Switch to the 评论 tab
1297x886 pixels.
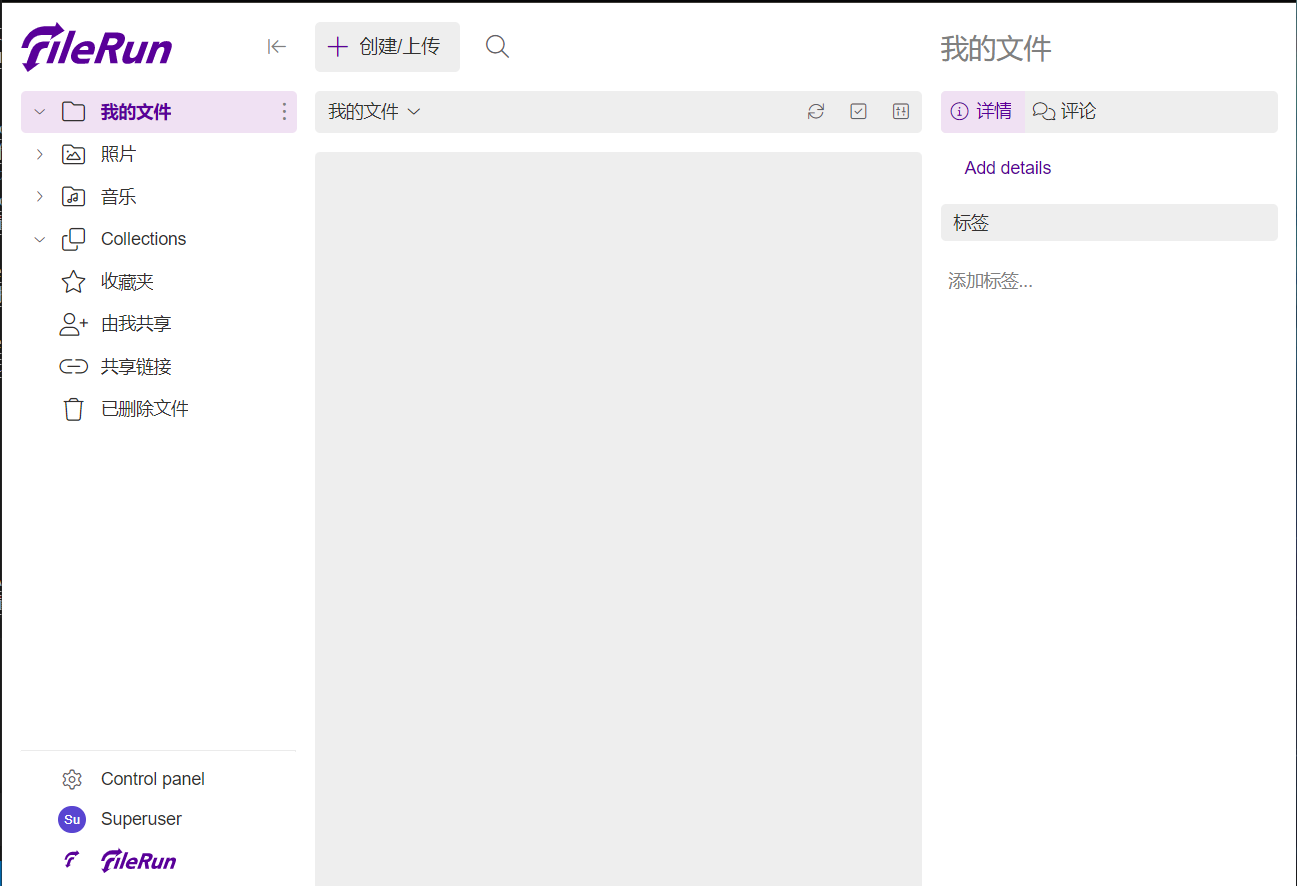(1064, 111)
